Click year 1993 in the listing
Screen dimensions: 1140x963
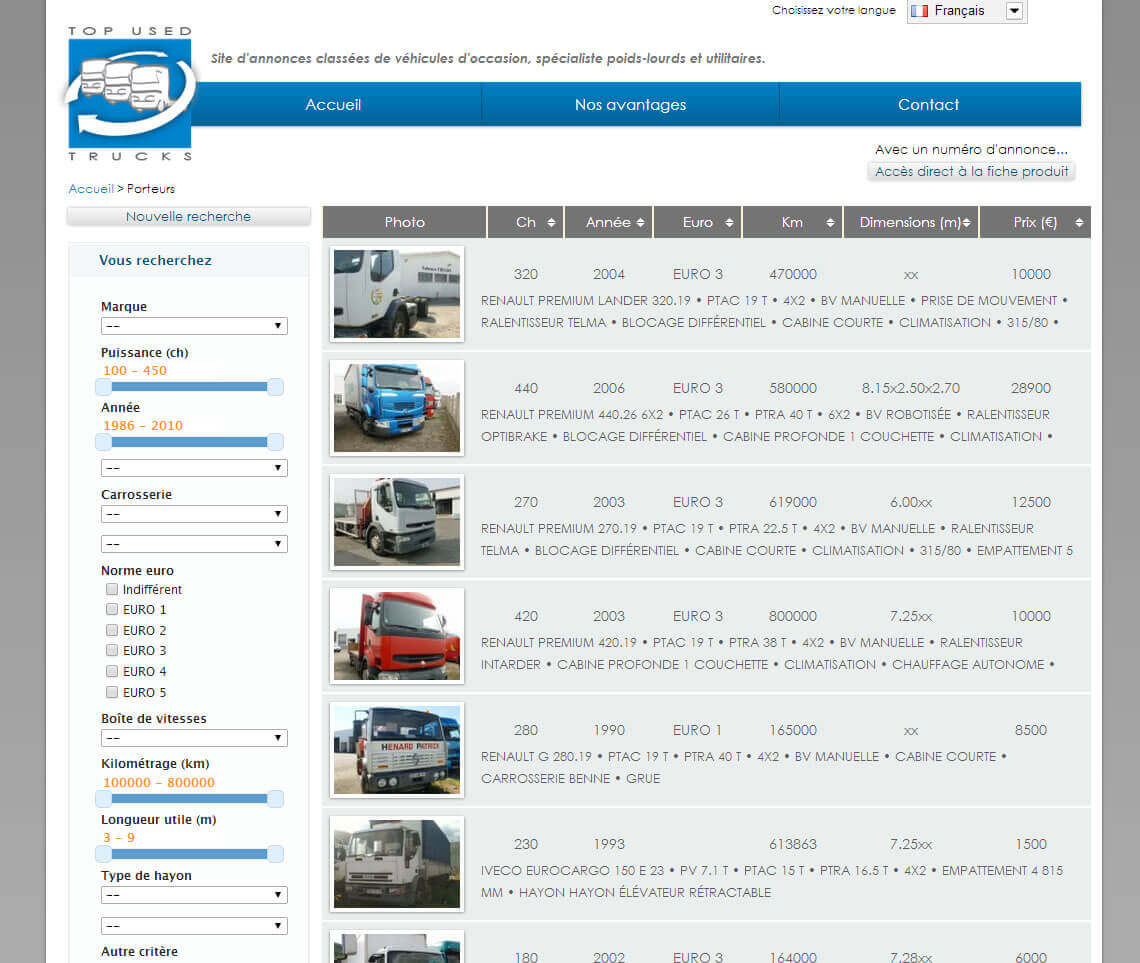(x=609, y=845)
